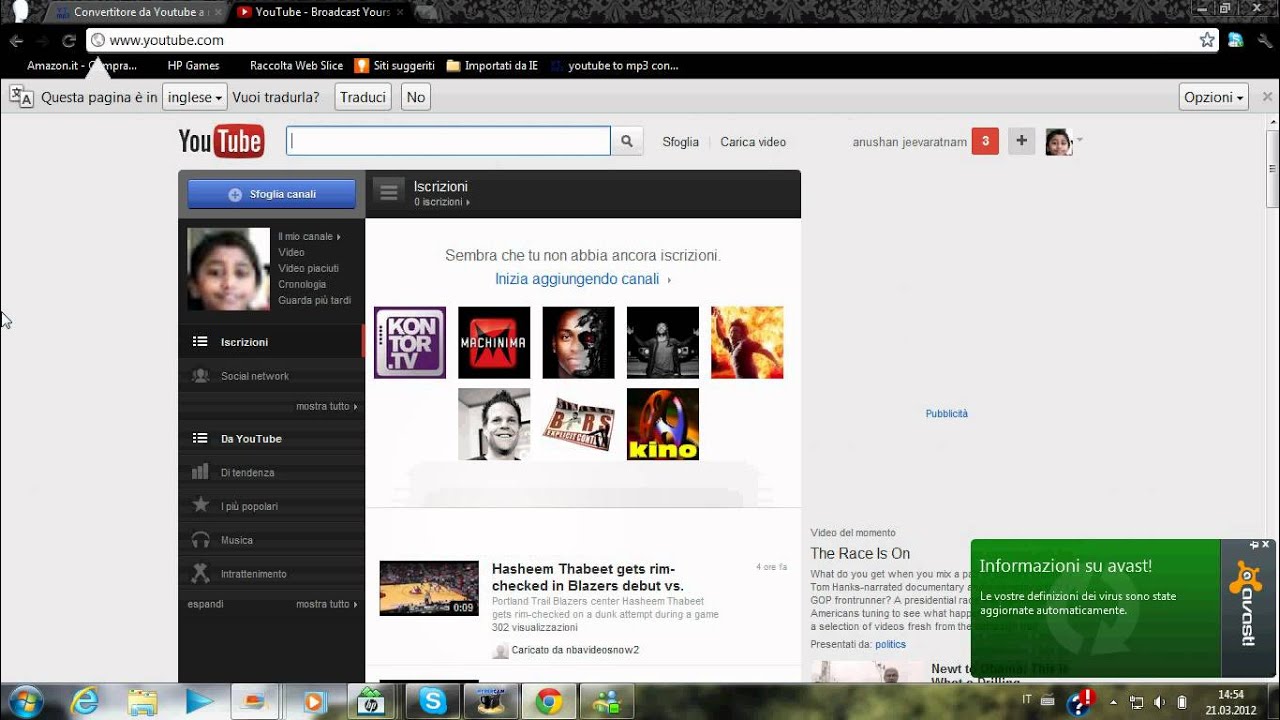
Task: Open Google Chrome taskbar icon
Action: tap(548, 701)
